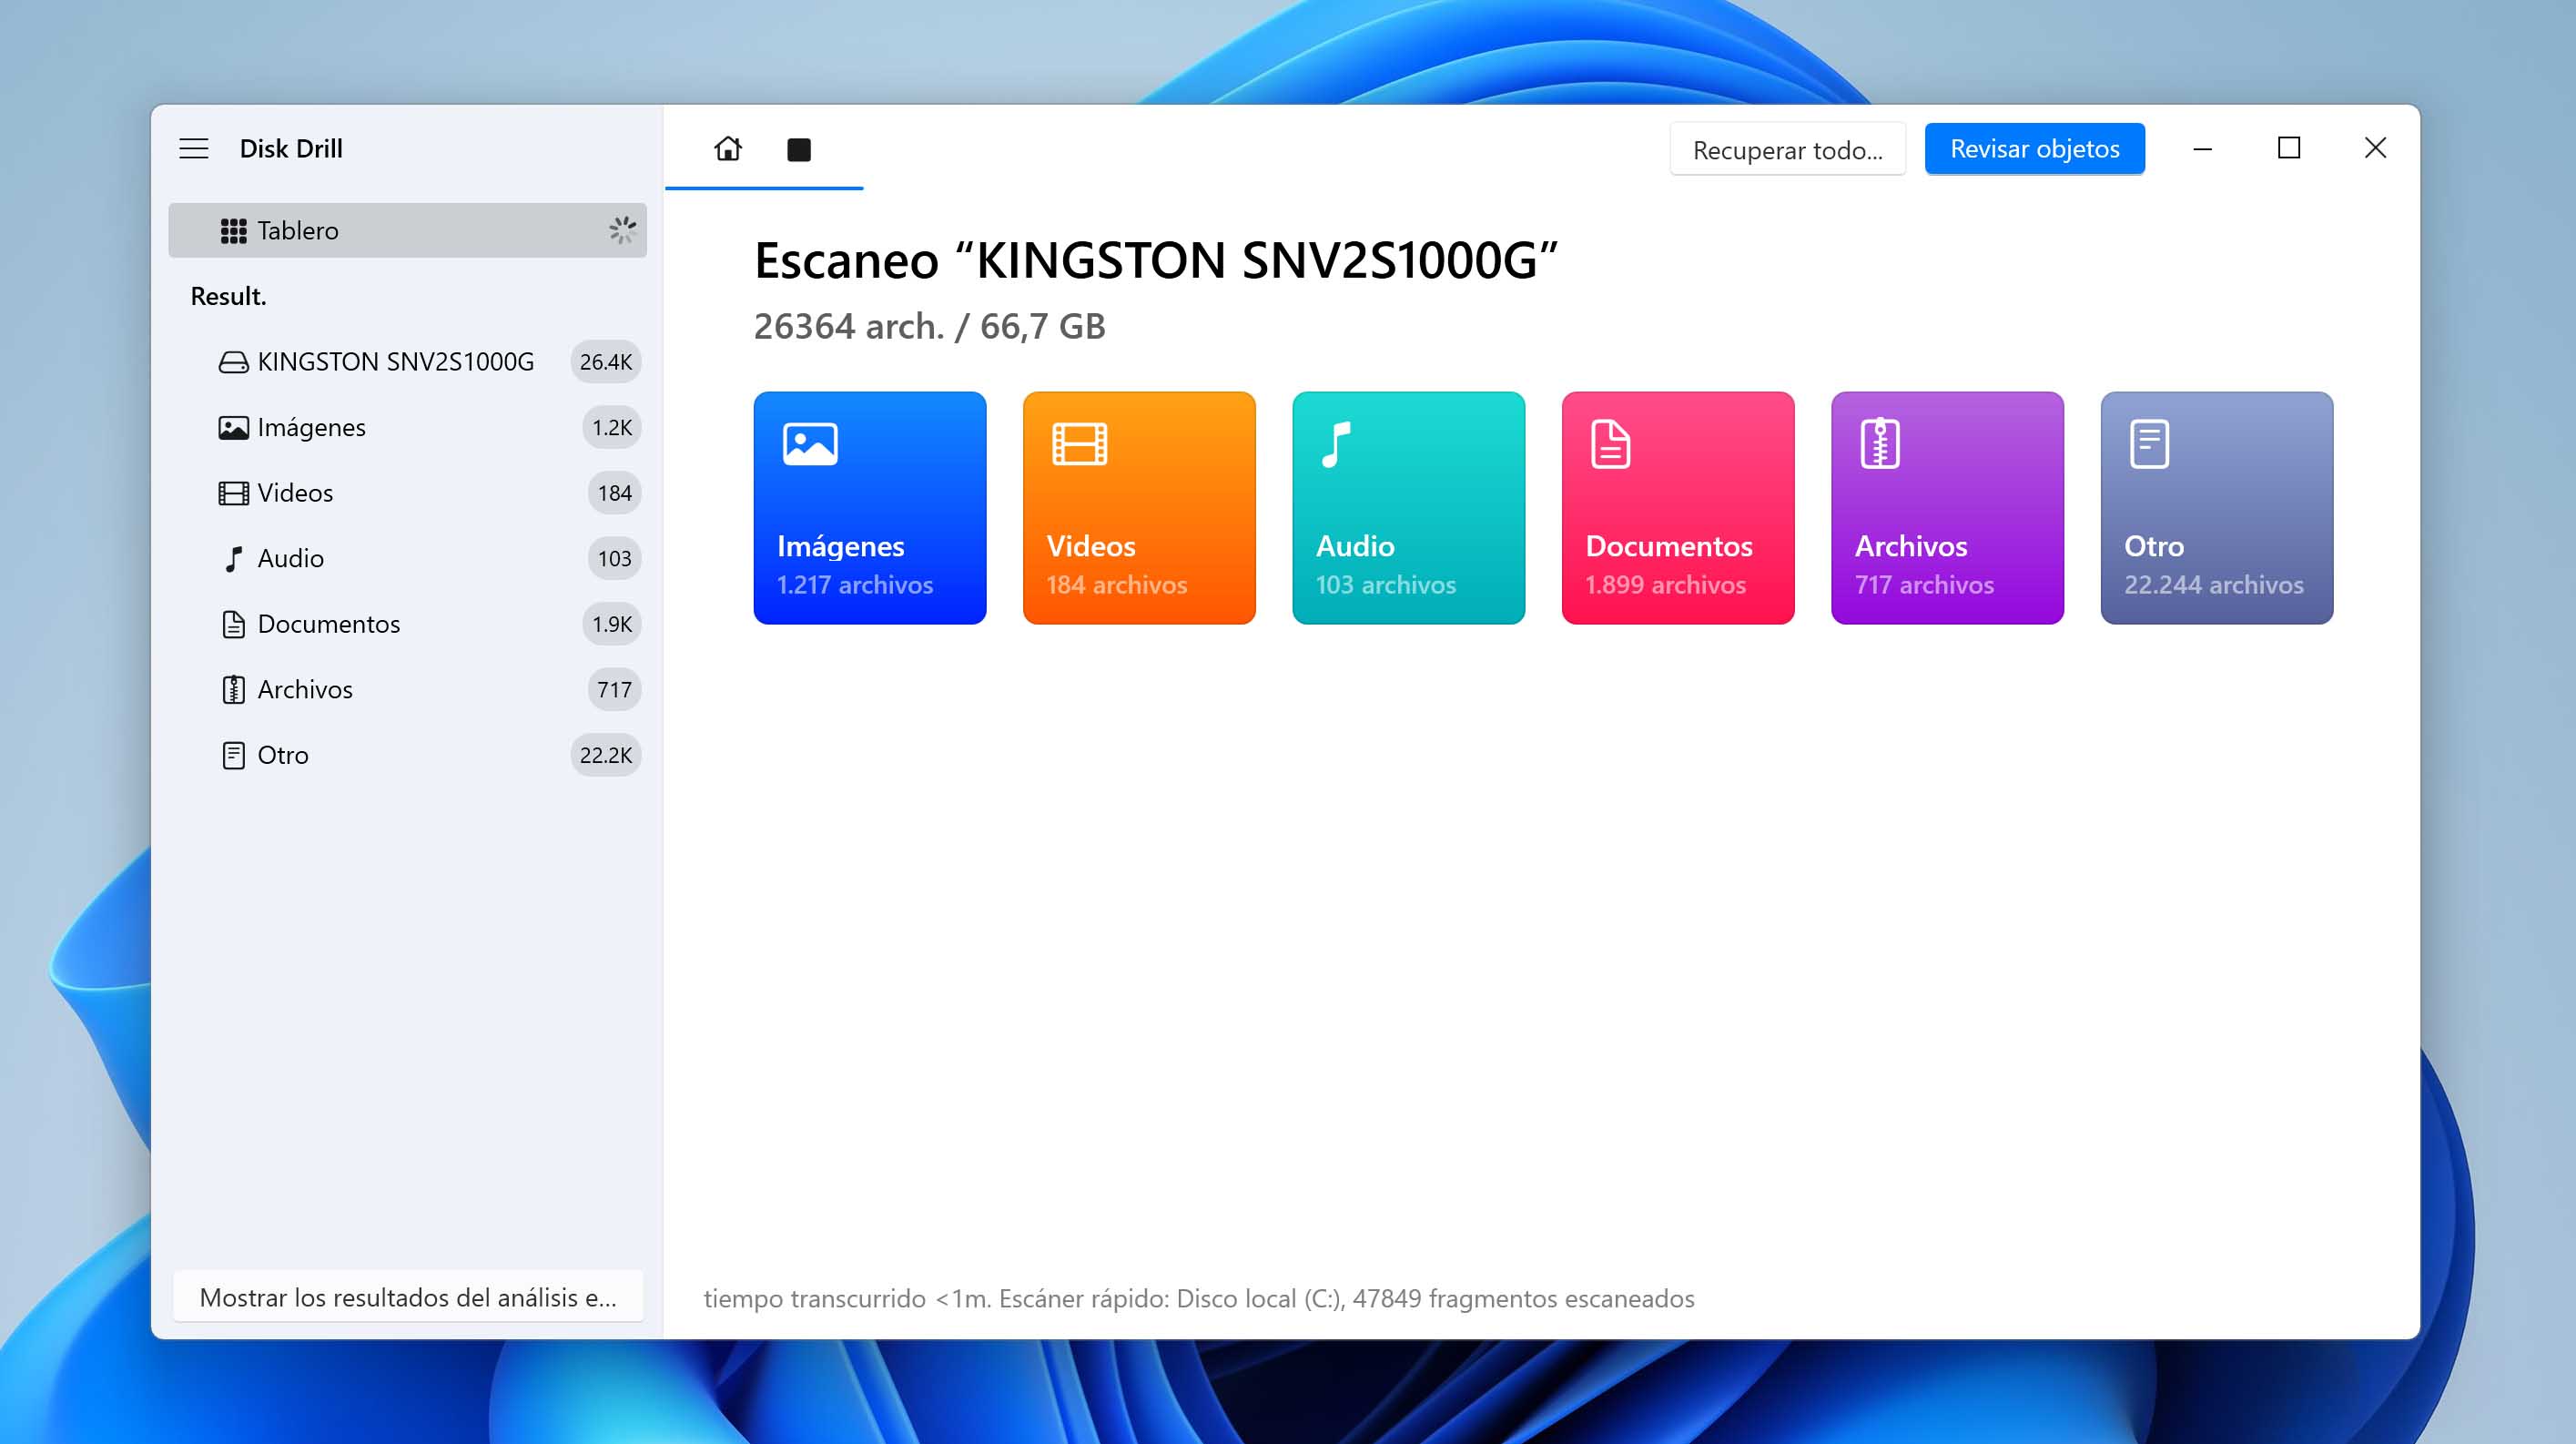Click the page icon beside sidebar Otro
Image resolution: width=2576 pixels, height=1444 pixels.
(233, 755)
